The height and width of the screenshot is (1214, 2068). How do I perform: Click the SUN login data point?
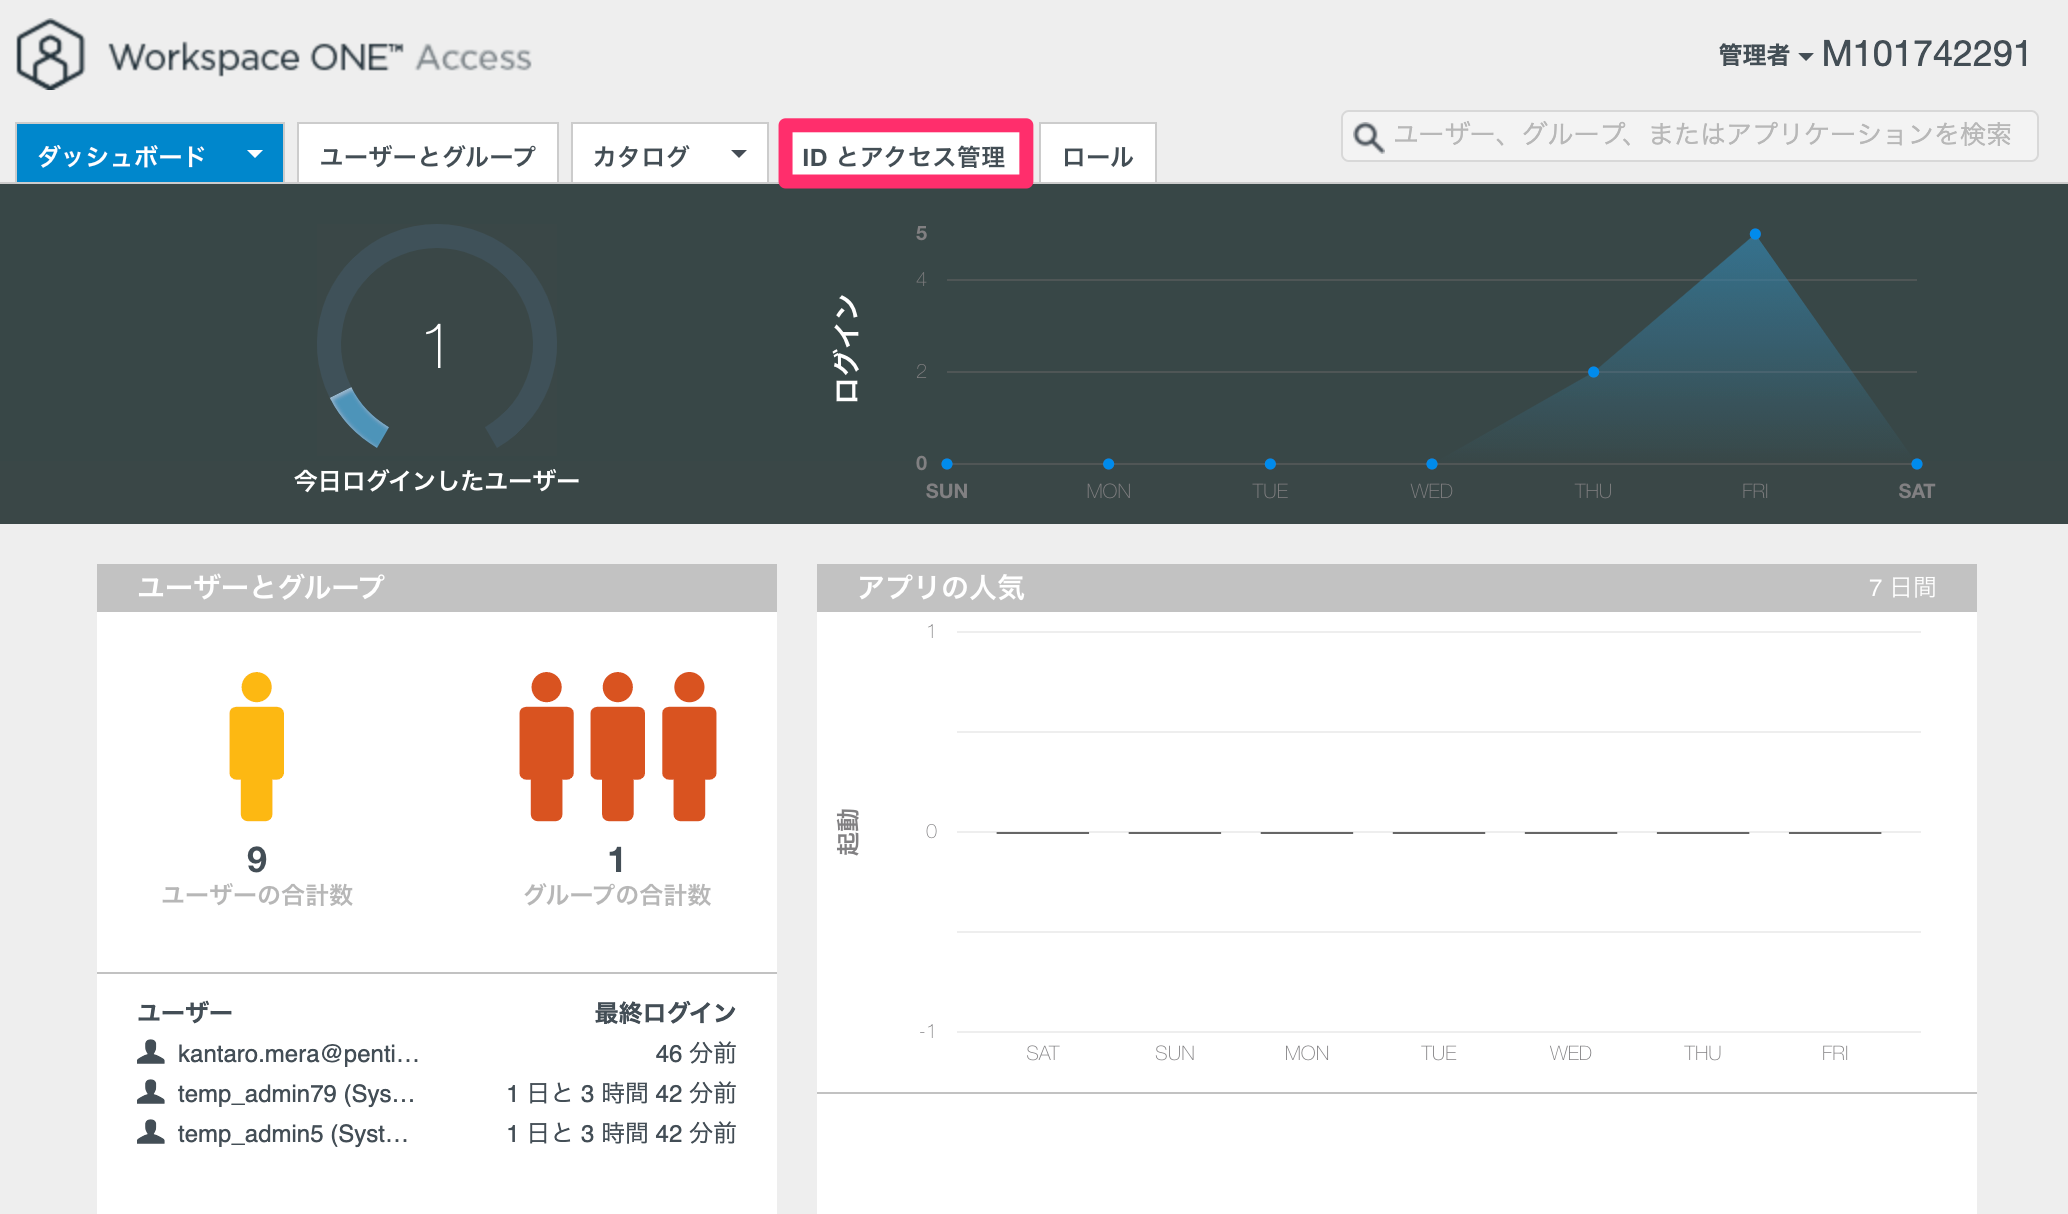[947, 464]
